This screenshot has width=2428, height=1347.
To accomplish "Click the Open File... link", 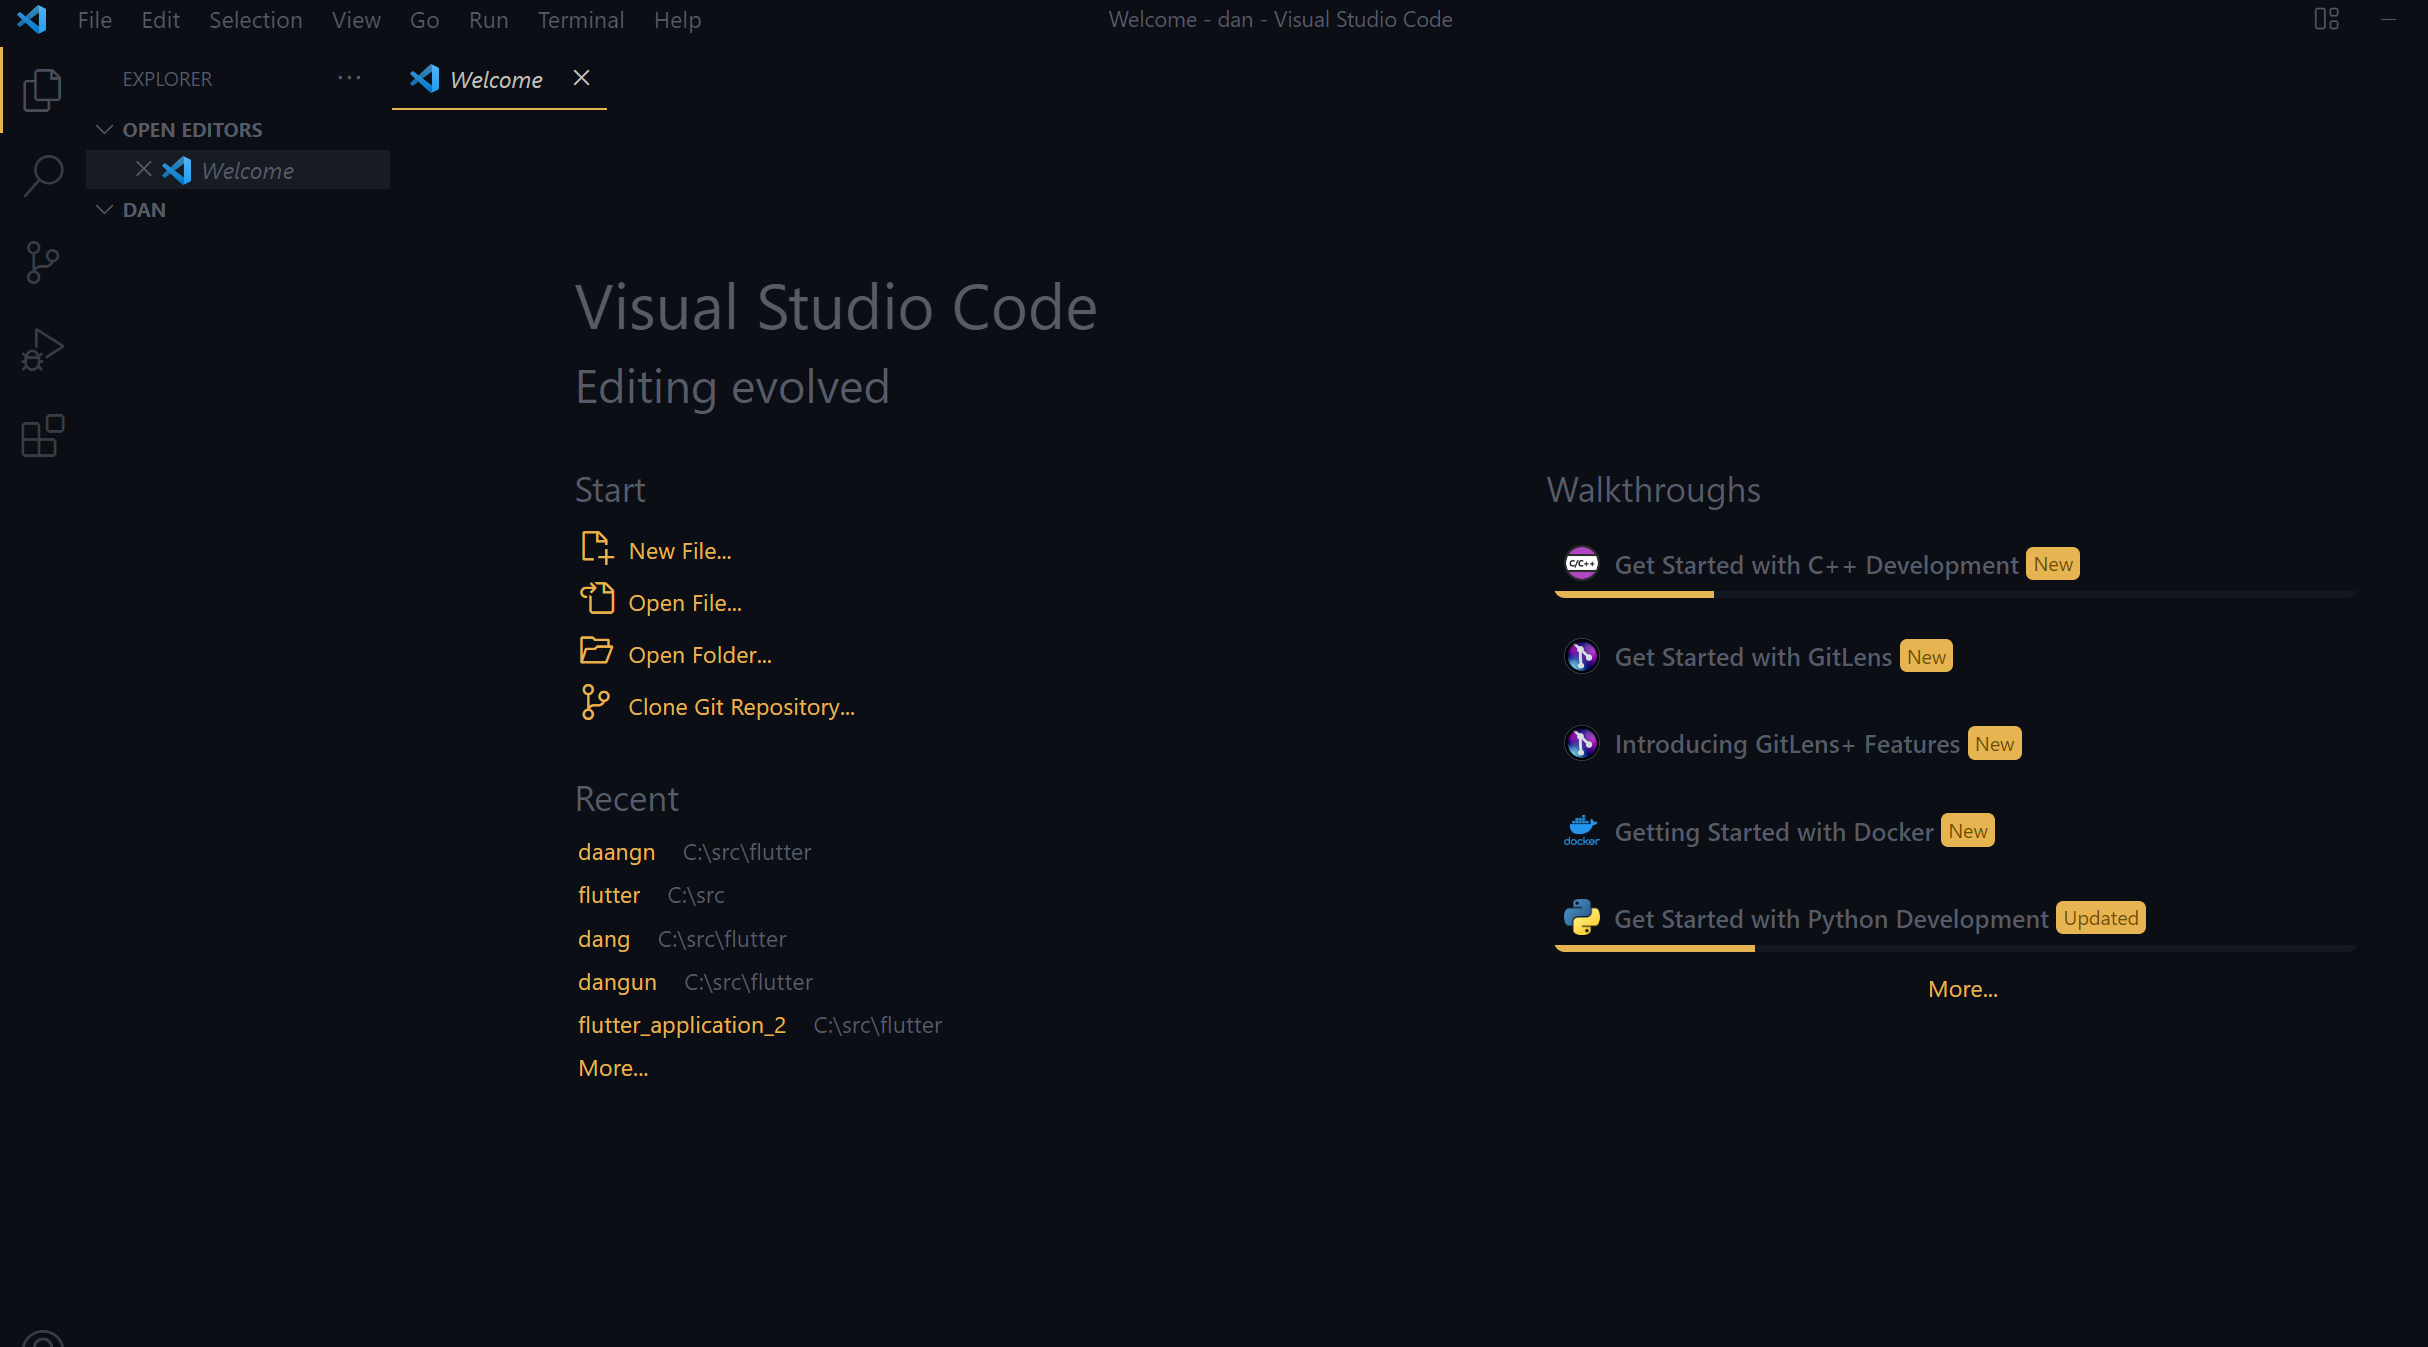I will point(685,603).
